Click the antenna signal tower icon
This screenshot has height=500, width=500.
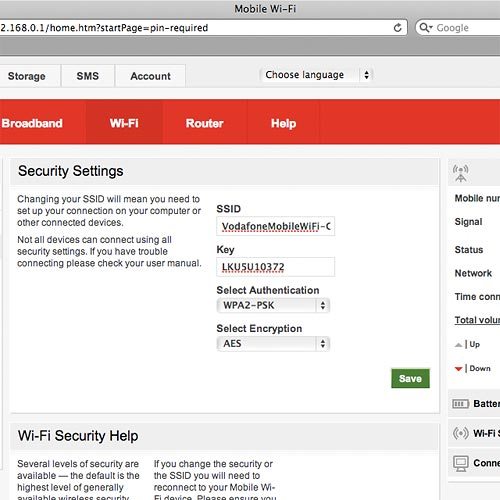(461, 173)
